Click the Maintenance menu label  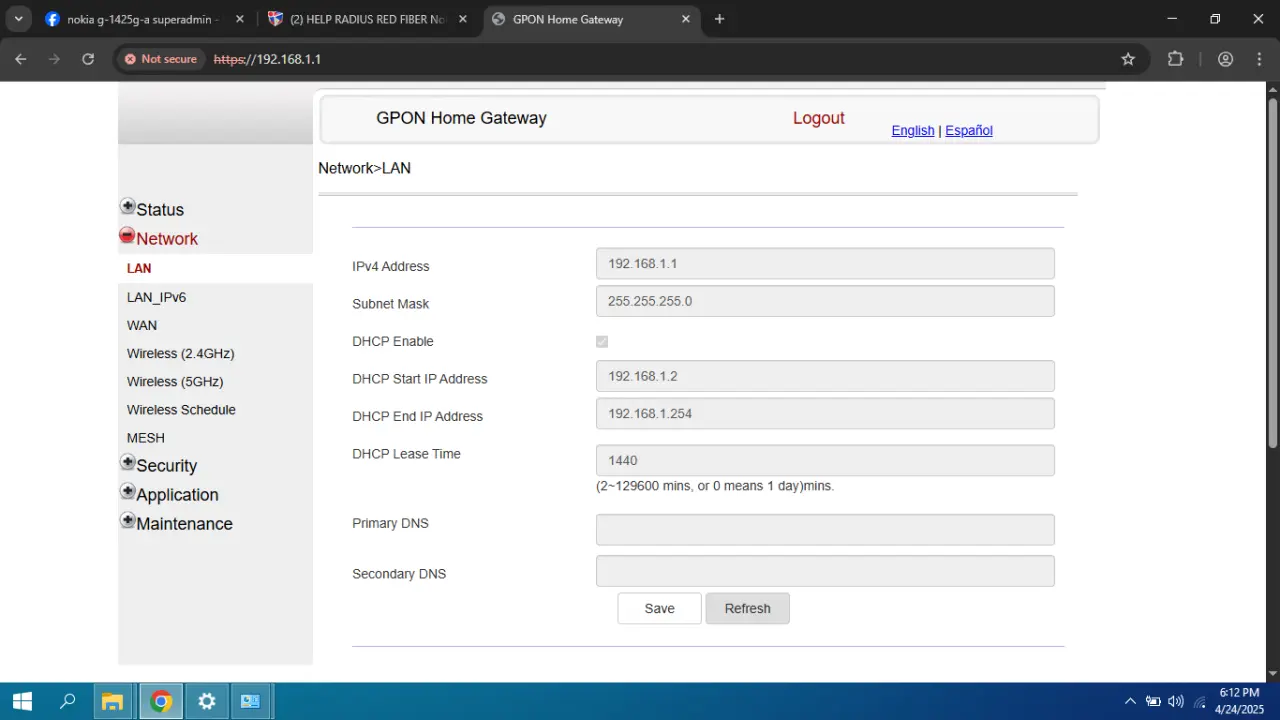tap(184, 524)
